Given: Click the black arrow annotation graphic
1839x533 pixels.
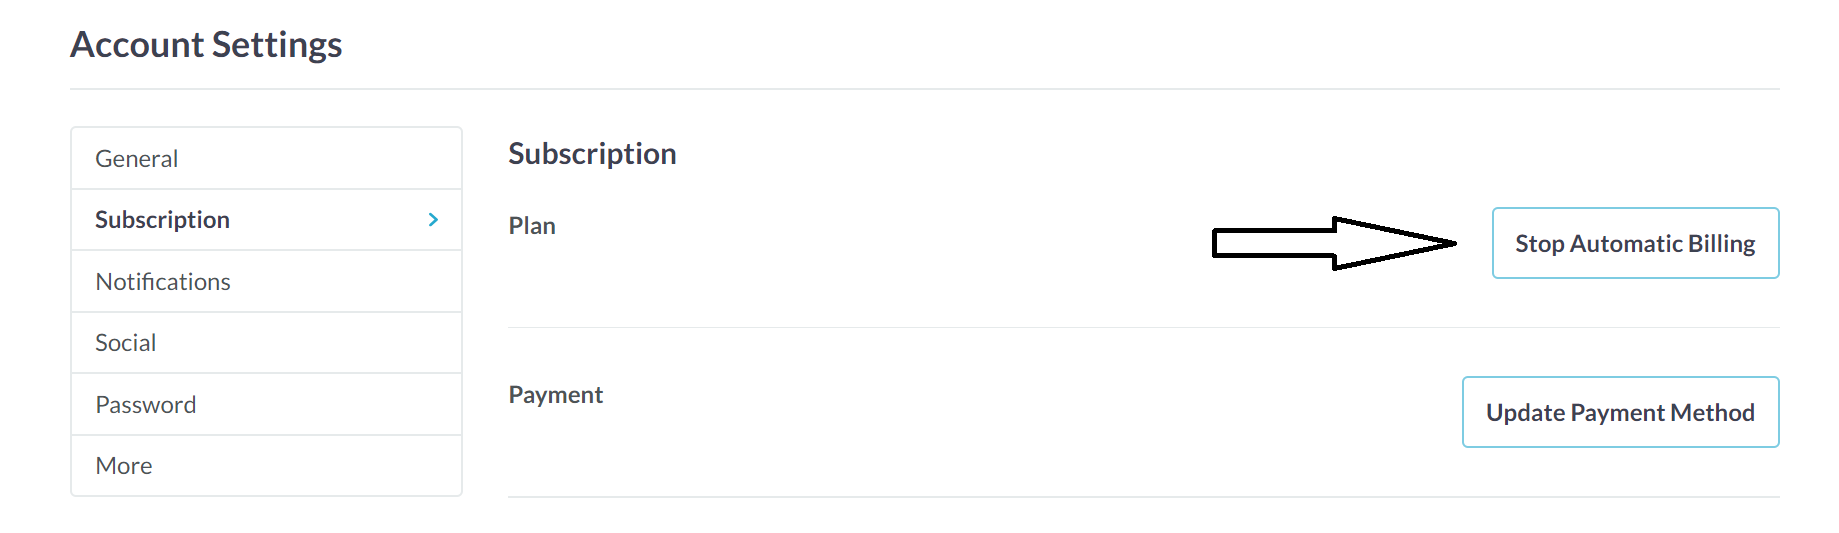Looking at the screenshot, I should 1333,243.
